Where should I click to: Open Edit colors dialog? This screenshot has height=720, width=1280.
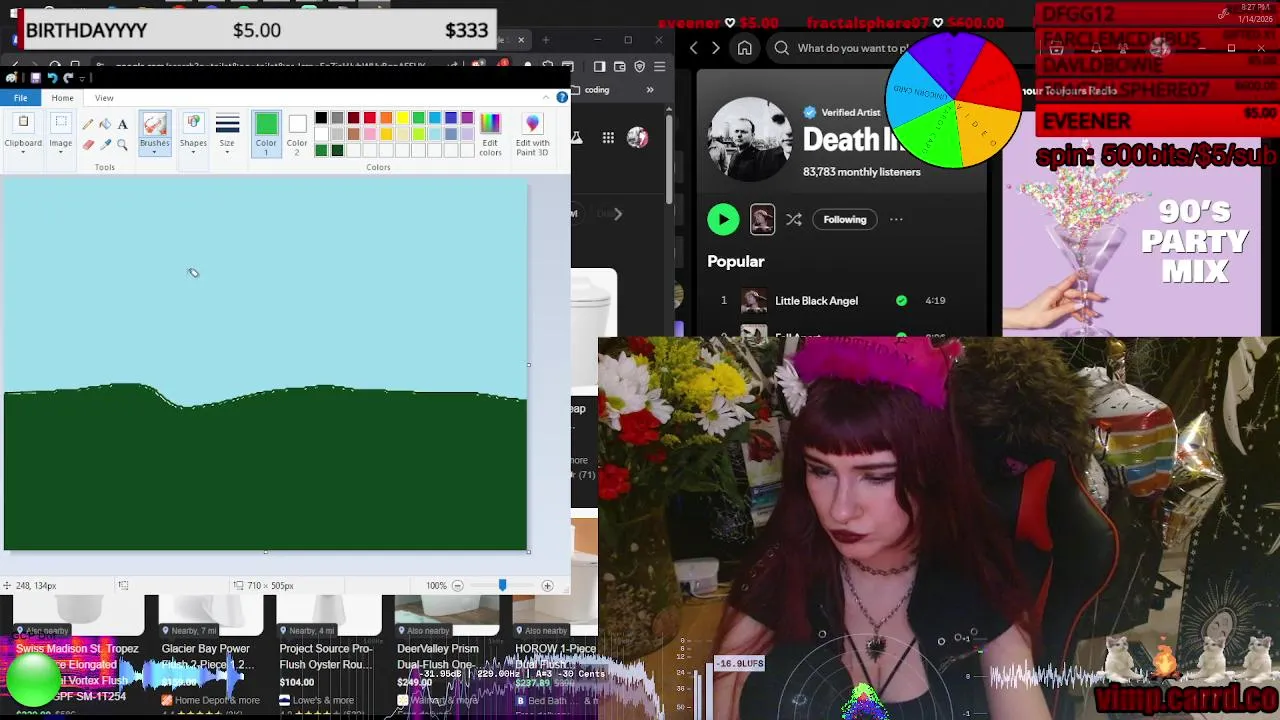tap(490, 133)
